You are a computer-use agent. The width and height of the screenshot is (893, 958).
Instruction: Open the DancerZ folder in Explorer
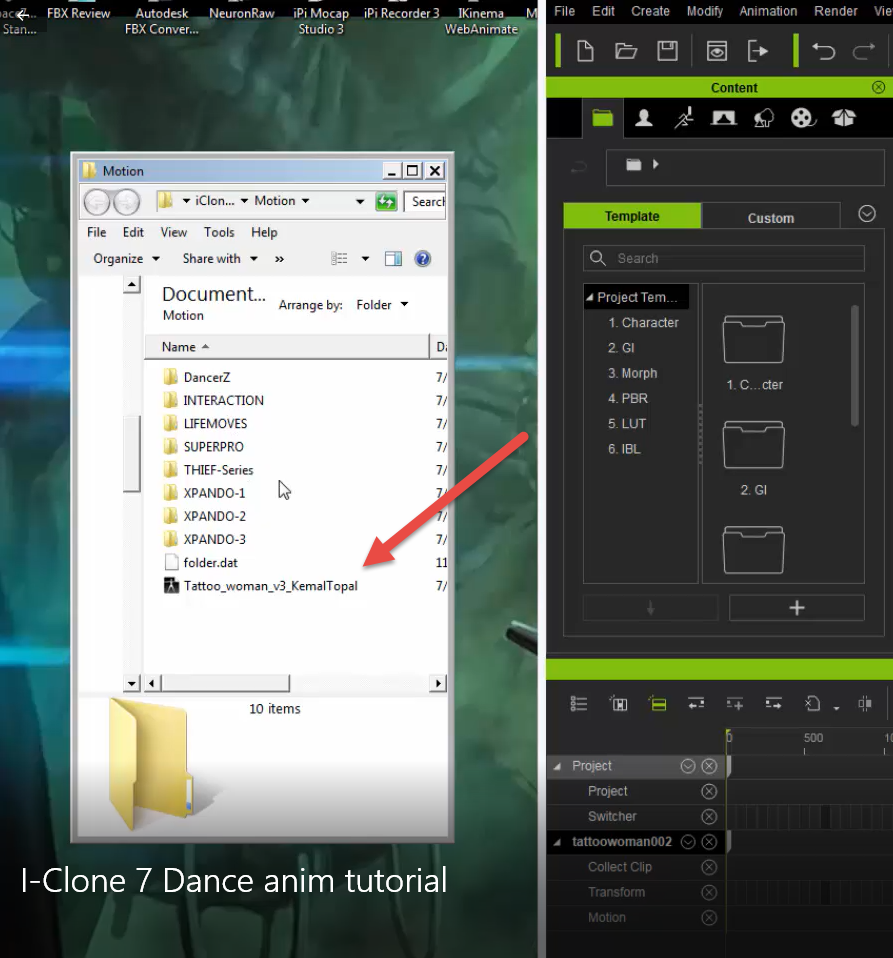point(197,378)
